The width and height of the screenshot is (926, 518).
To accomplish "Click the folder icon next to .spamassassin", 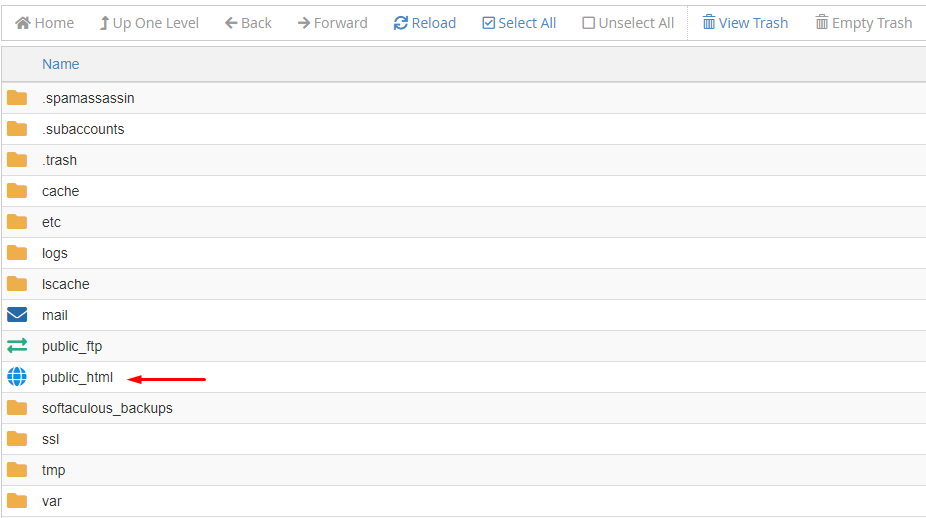I will coord(17,98).
